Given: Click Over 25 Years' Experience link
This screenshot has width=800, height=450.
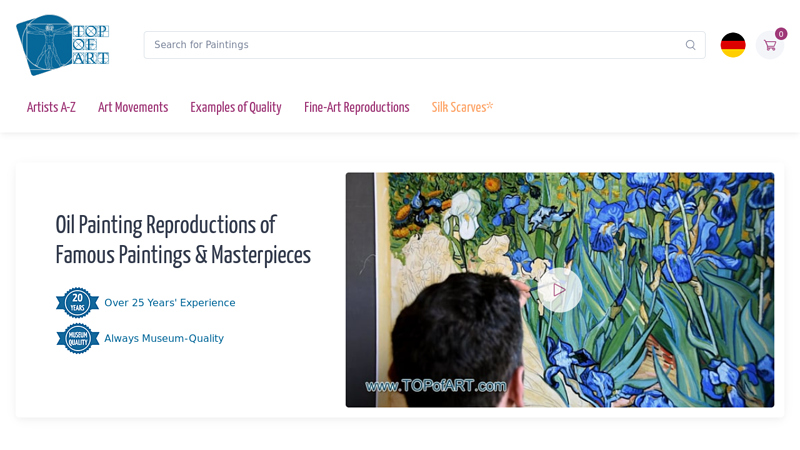Looking at the screenshot, I should tap(170, 303).
